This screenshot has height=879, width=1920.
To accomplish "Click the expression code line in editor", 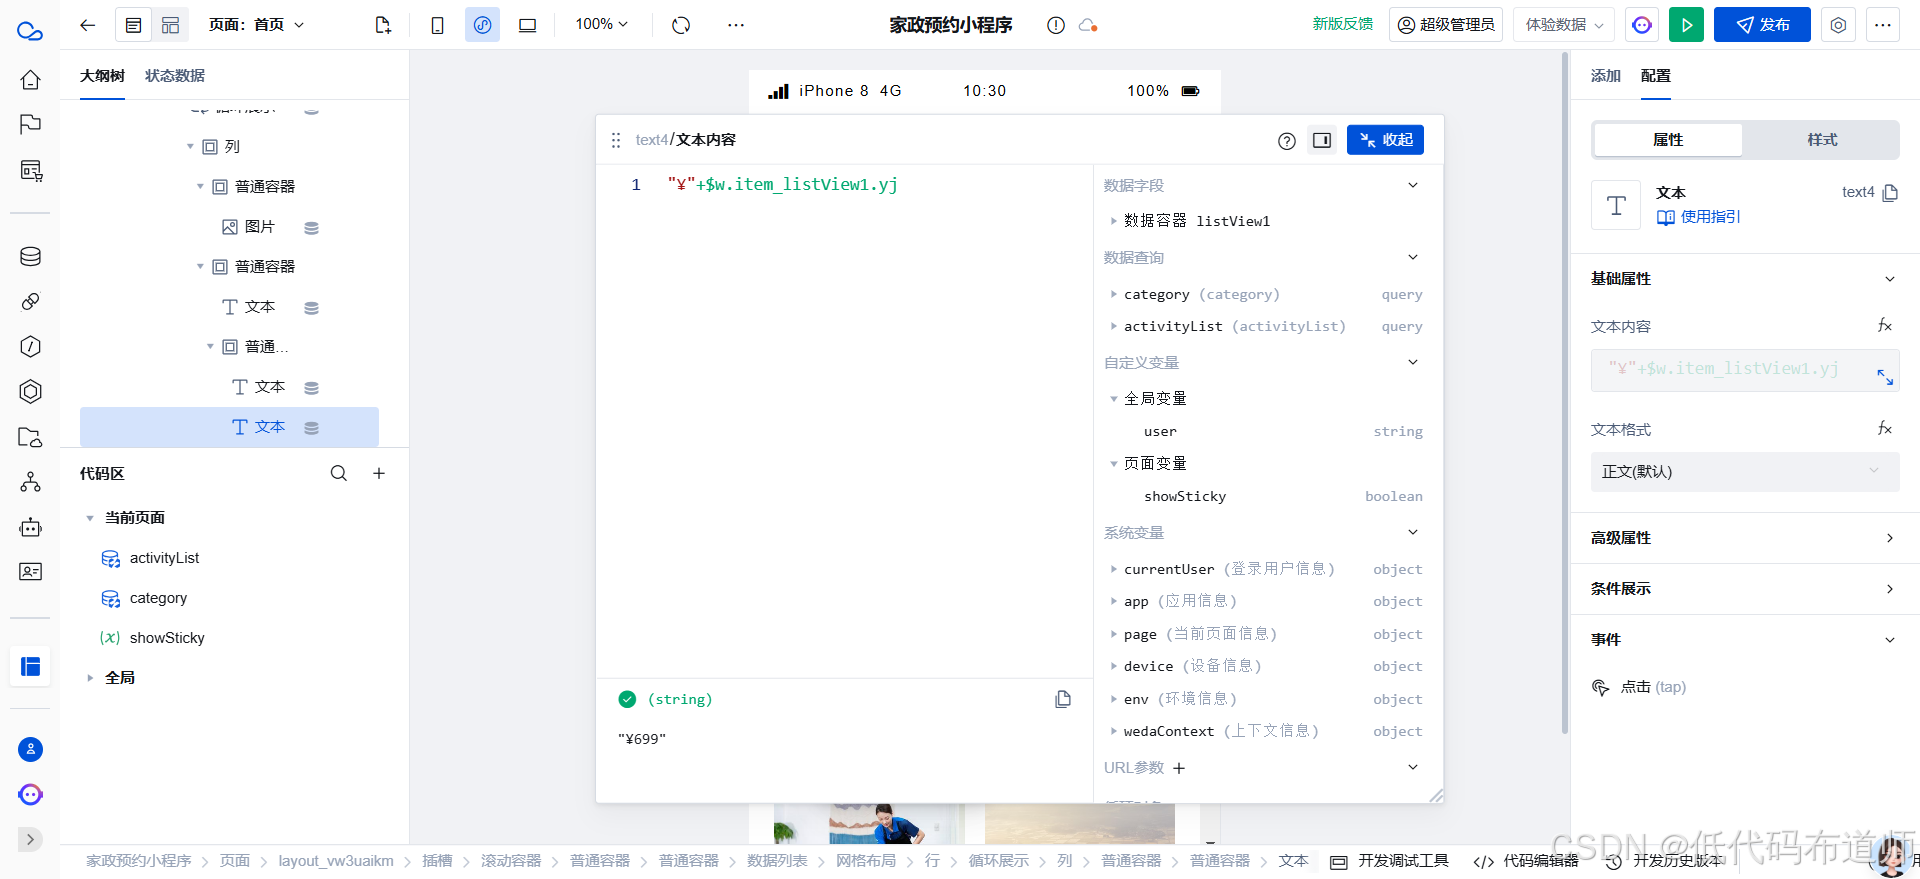I will click(x=783, y=184).
